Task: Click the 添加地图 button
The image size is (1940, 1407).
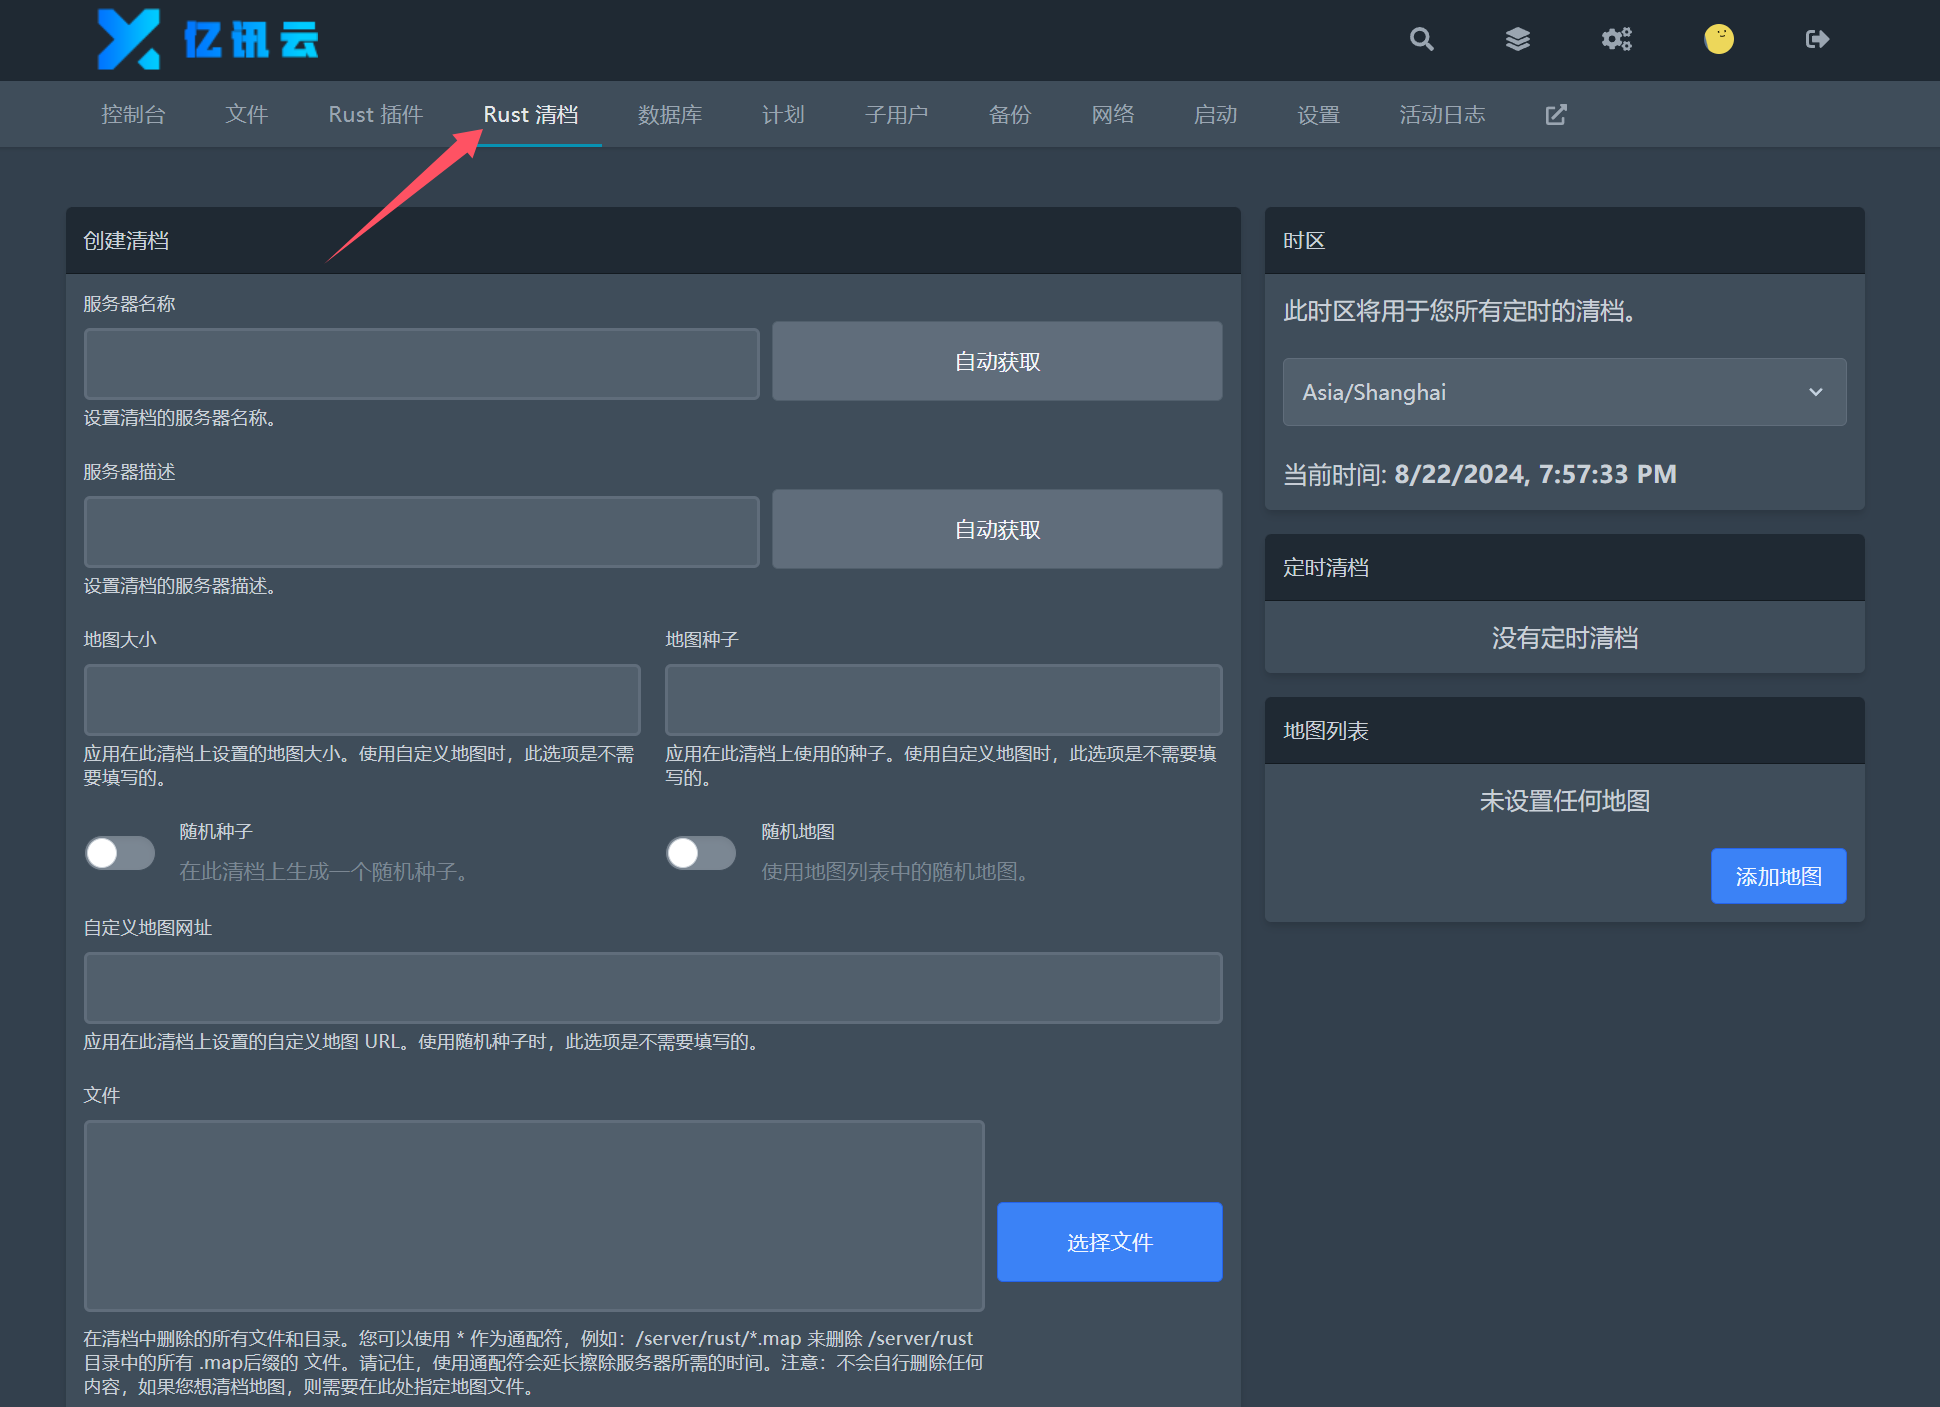Action: [1778, 876]
